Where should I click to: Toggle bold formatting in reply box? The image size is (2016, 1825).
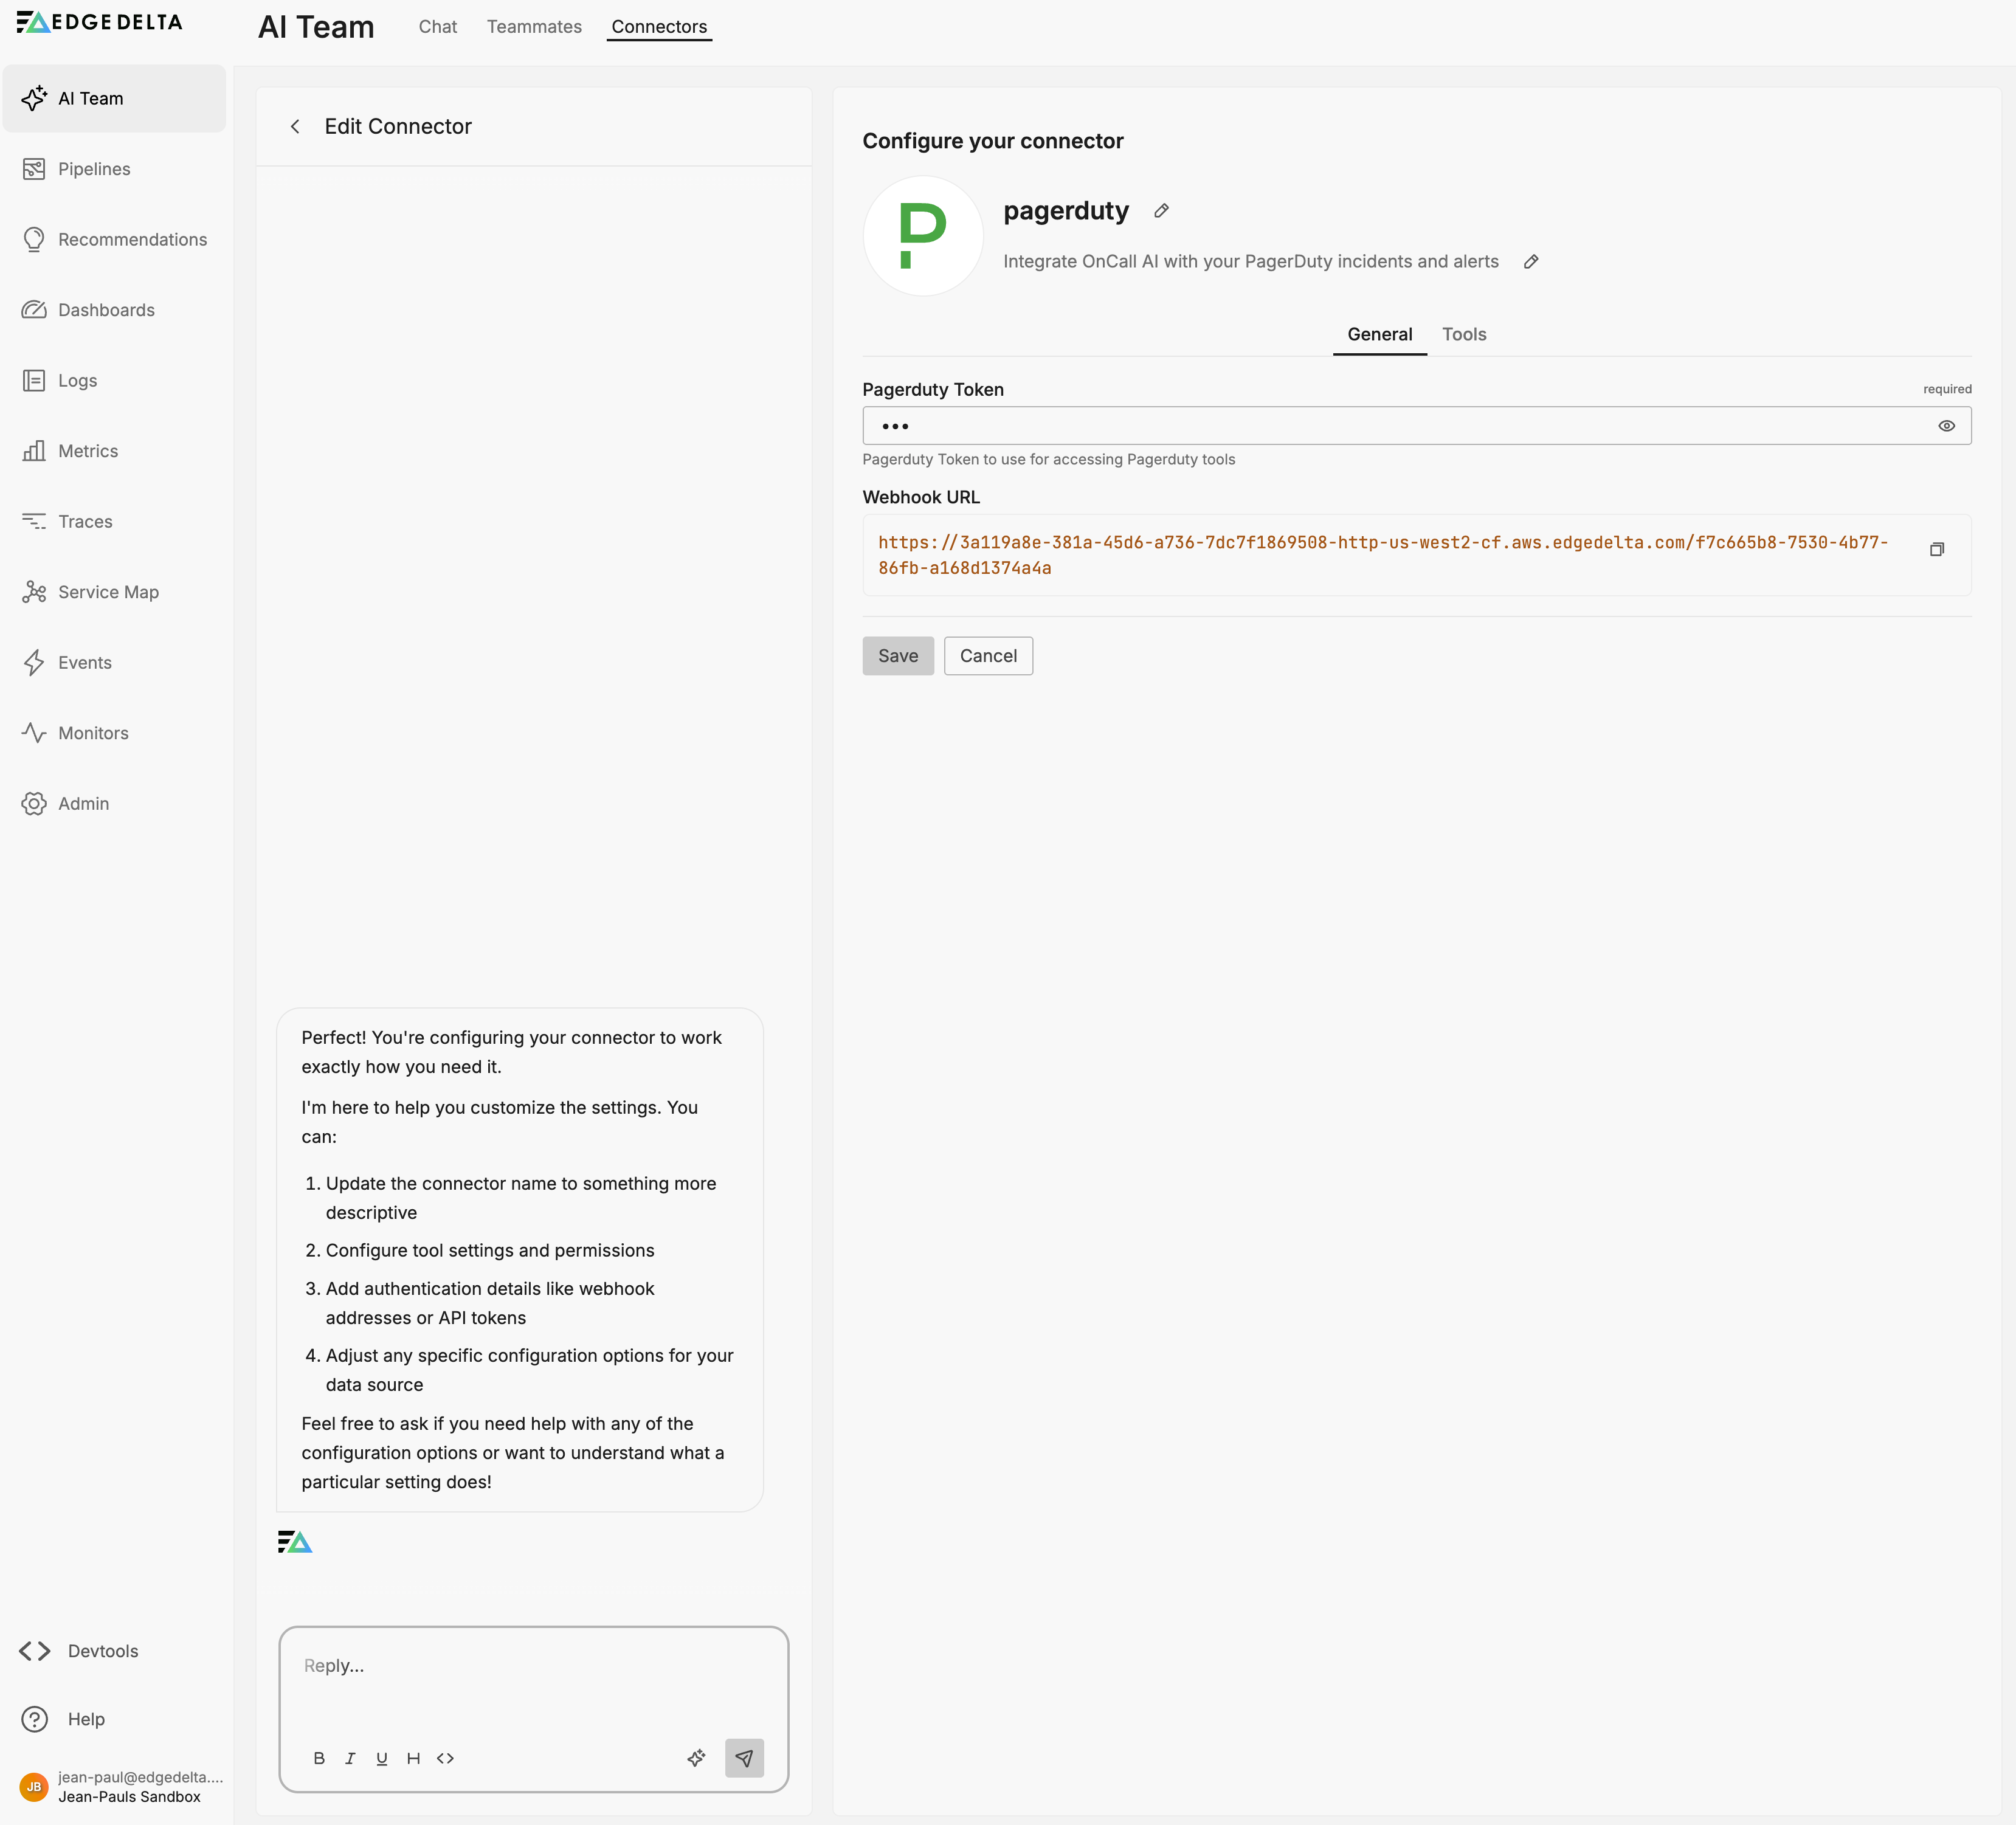point(319,1758)
